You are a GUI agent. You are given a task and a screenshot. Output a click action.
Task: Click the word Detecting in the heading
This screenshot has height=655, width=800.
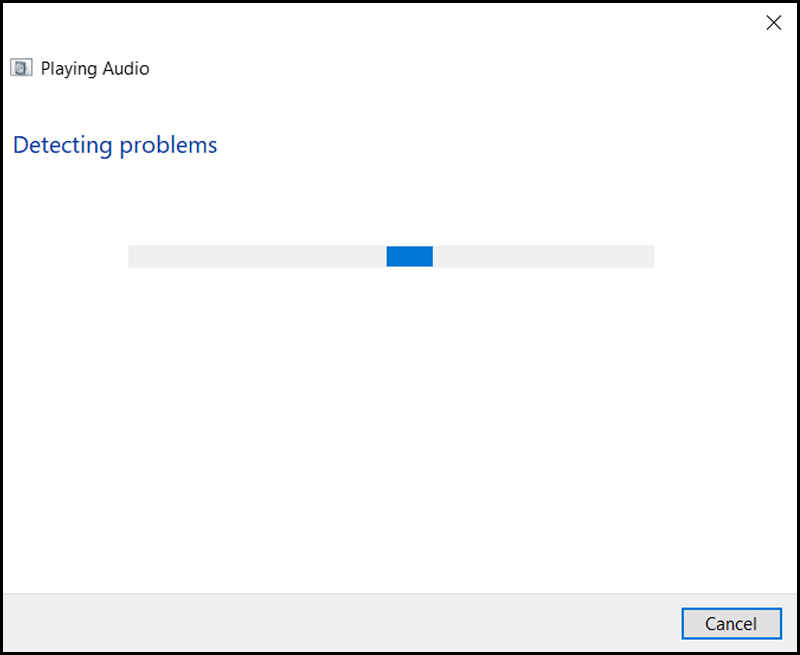63,145
